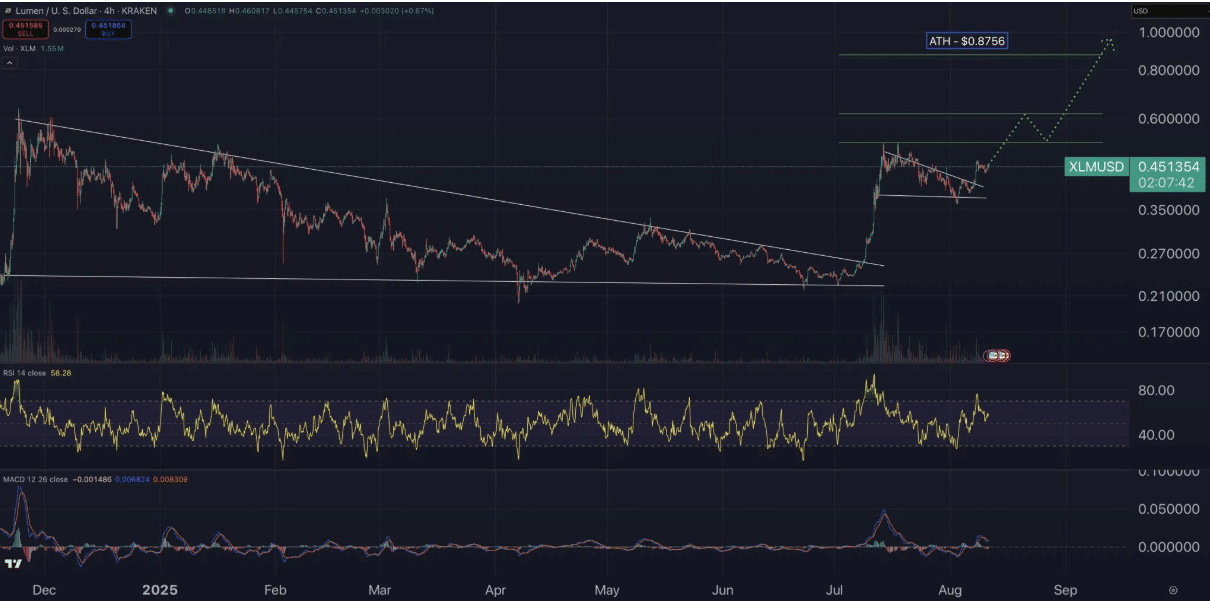The height and width of the screenshot is (601, 1210).
Task: Select the MACD 12 26 close indicator label
Action: (35, 479)
